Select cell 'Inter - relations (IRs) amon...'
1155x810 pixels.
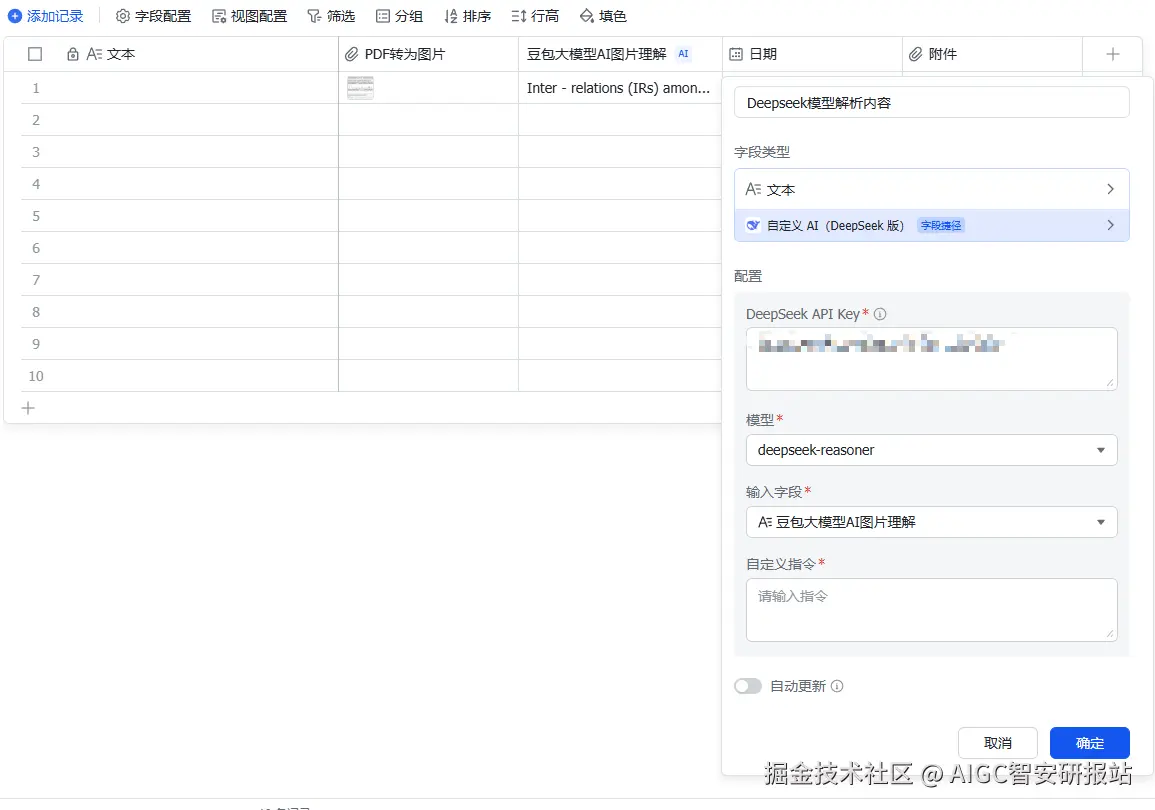pos(620,88)
